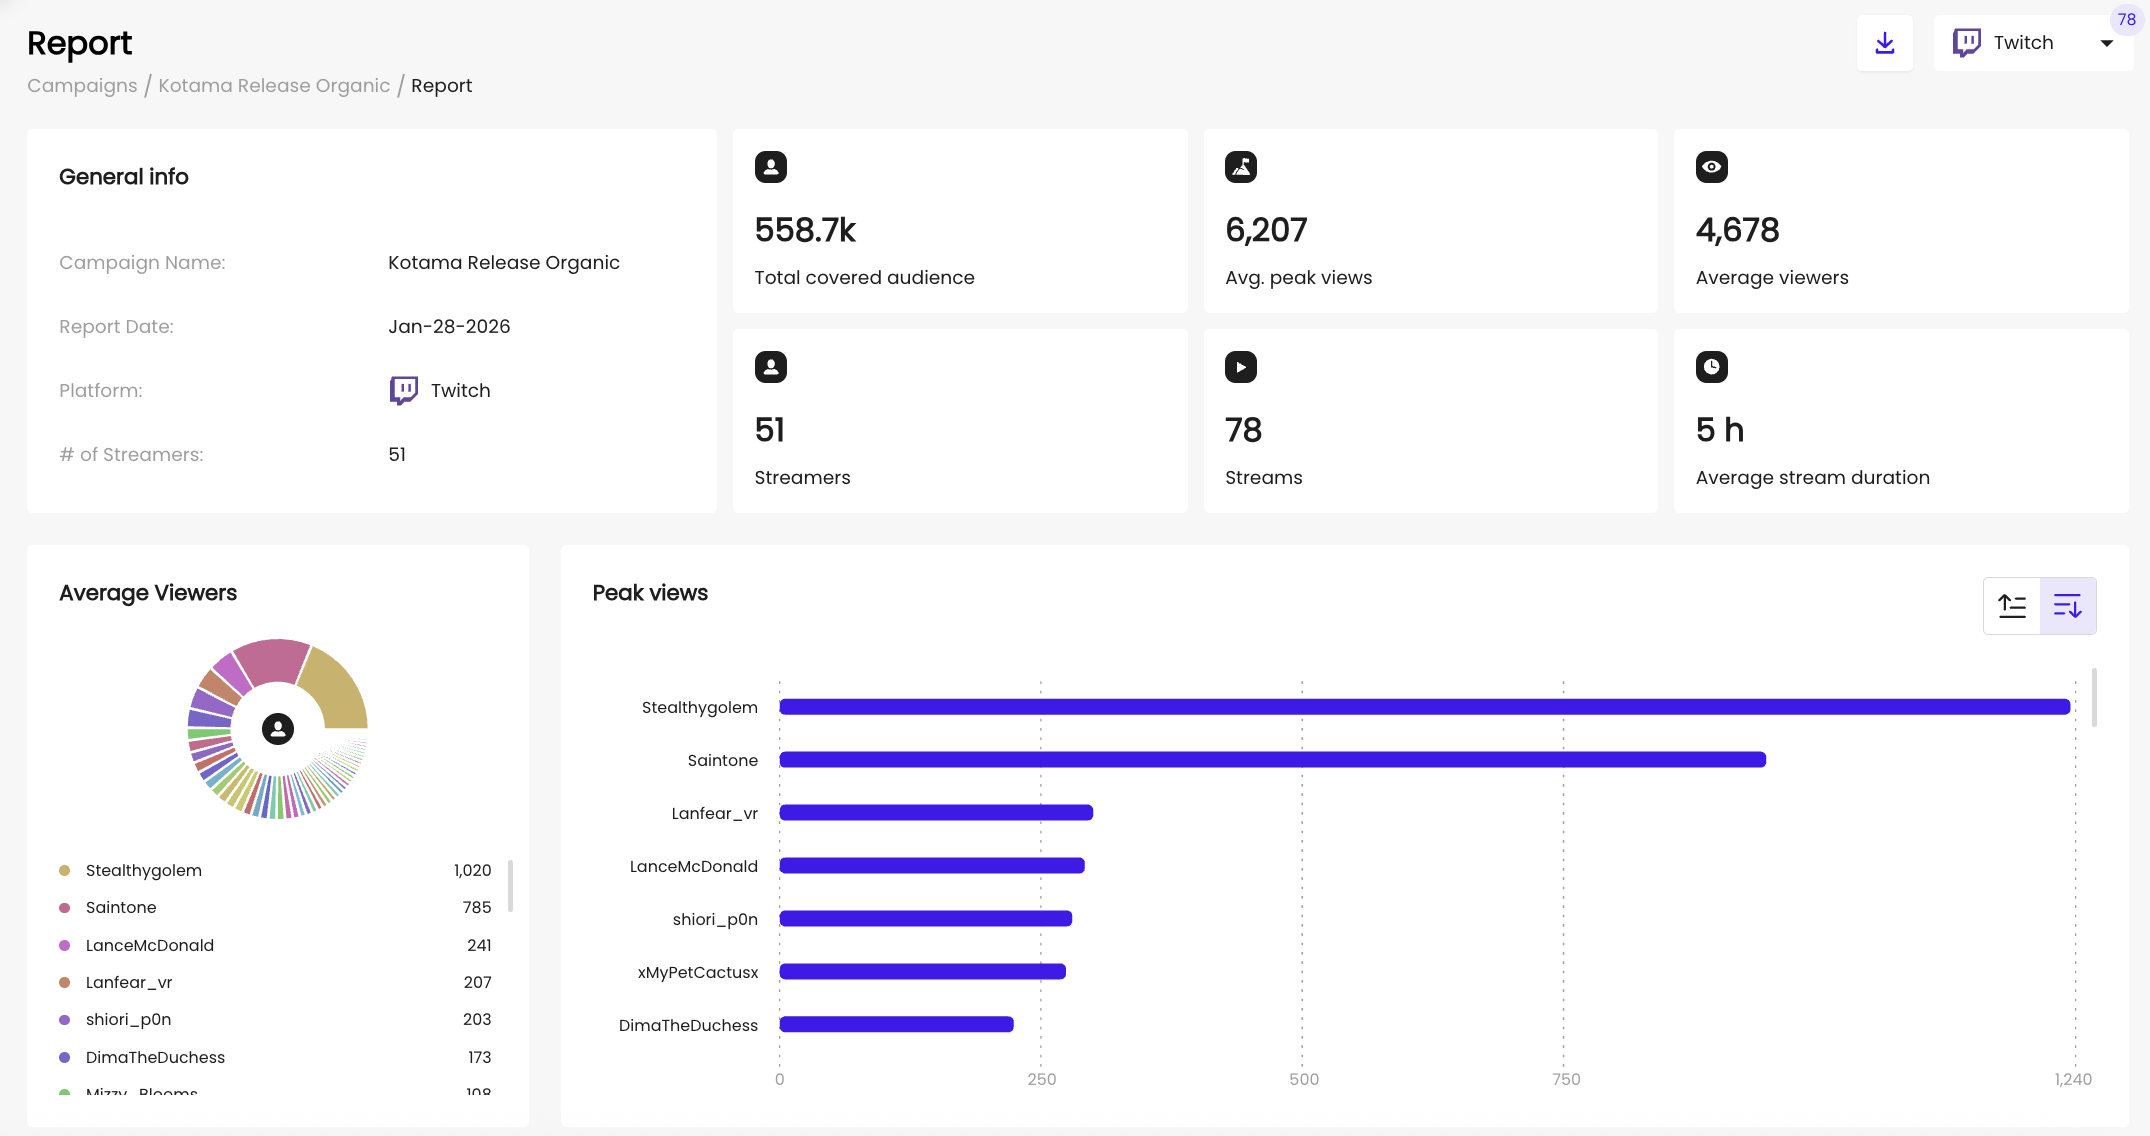Click the Average viewers eye icon
2150x1136 pixels.
[1711, 167]
